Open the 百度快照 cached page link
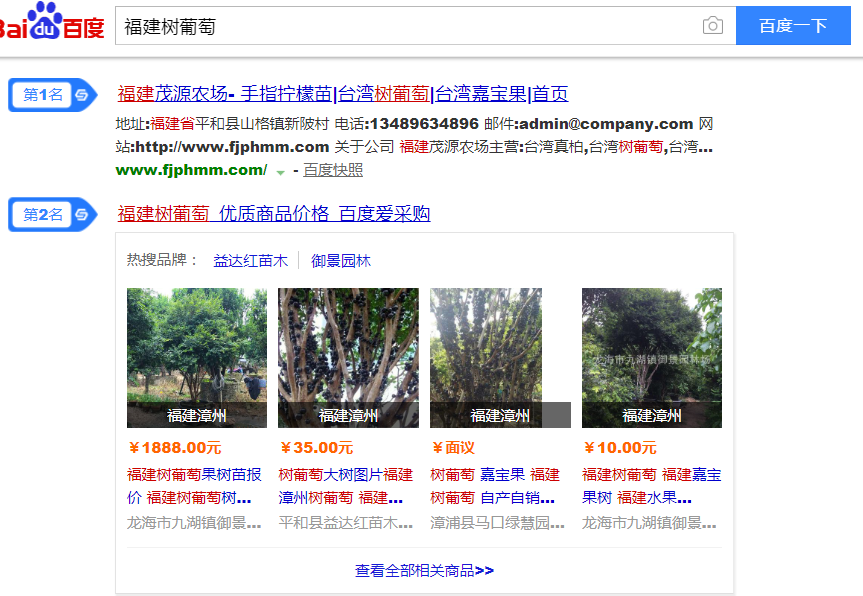This screenshot has height=596, width=863. point(333,171)
